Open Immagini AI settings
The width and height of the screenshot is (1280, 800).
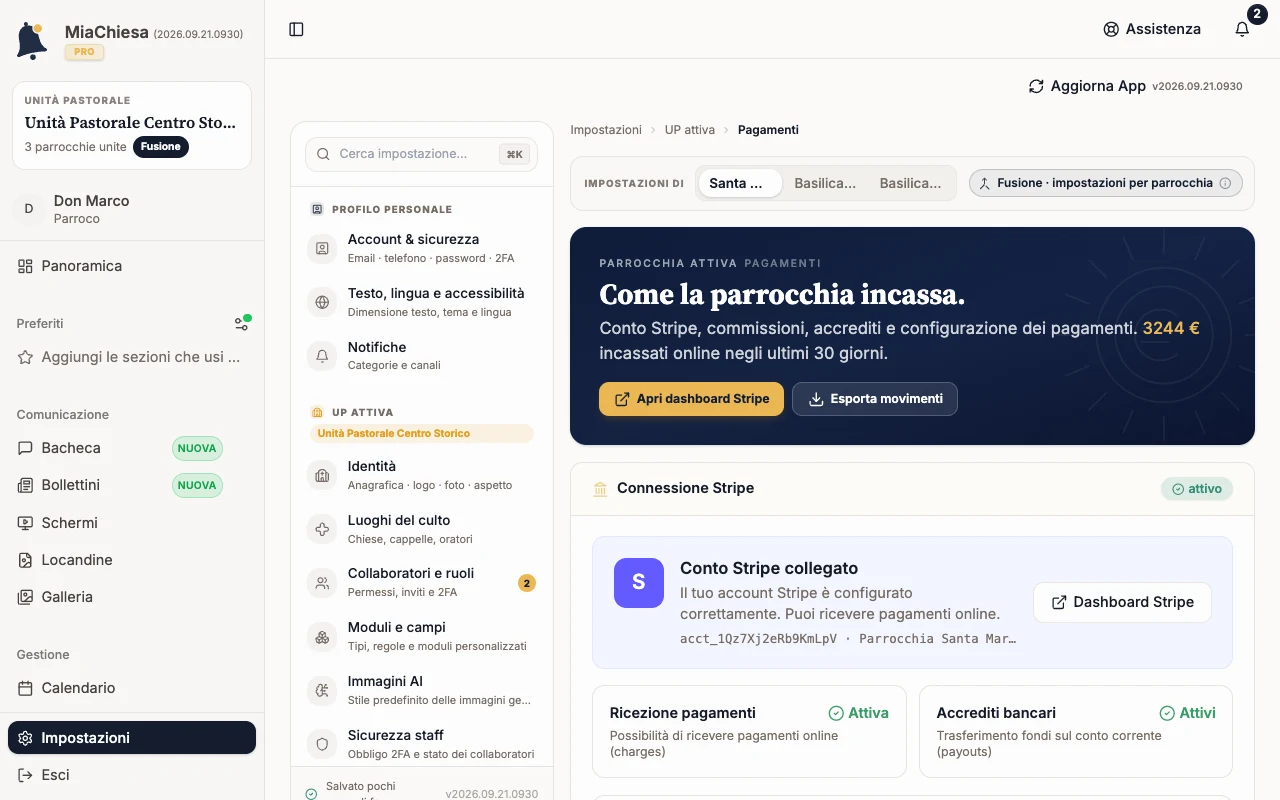point(421,690)
